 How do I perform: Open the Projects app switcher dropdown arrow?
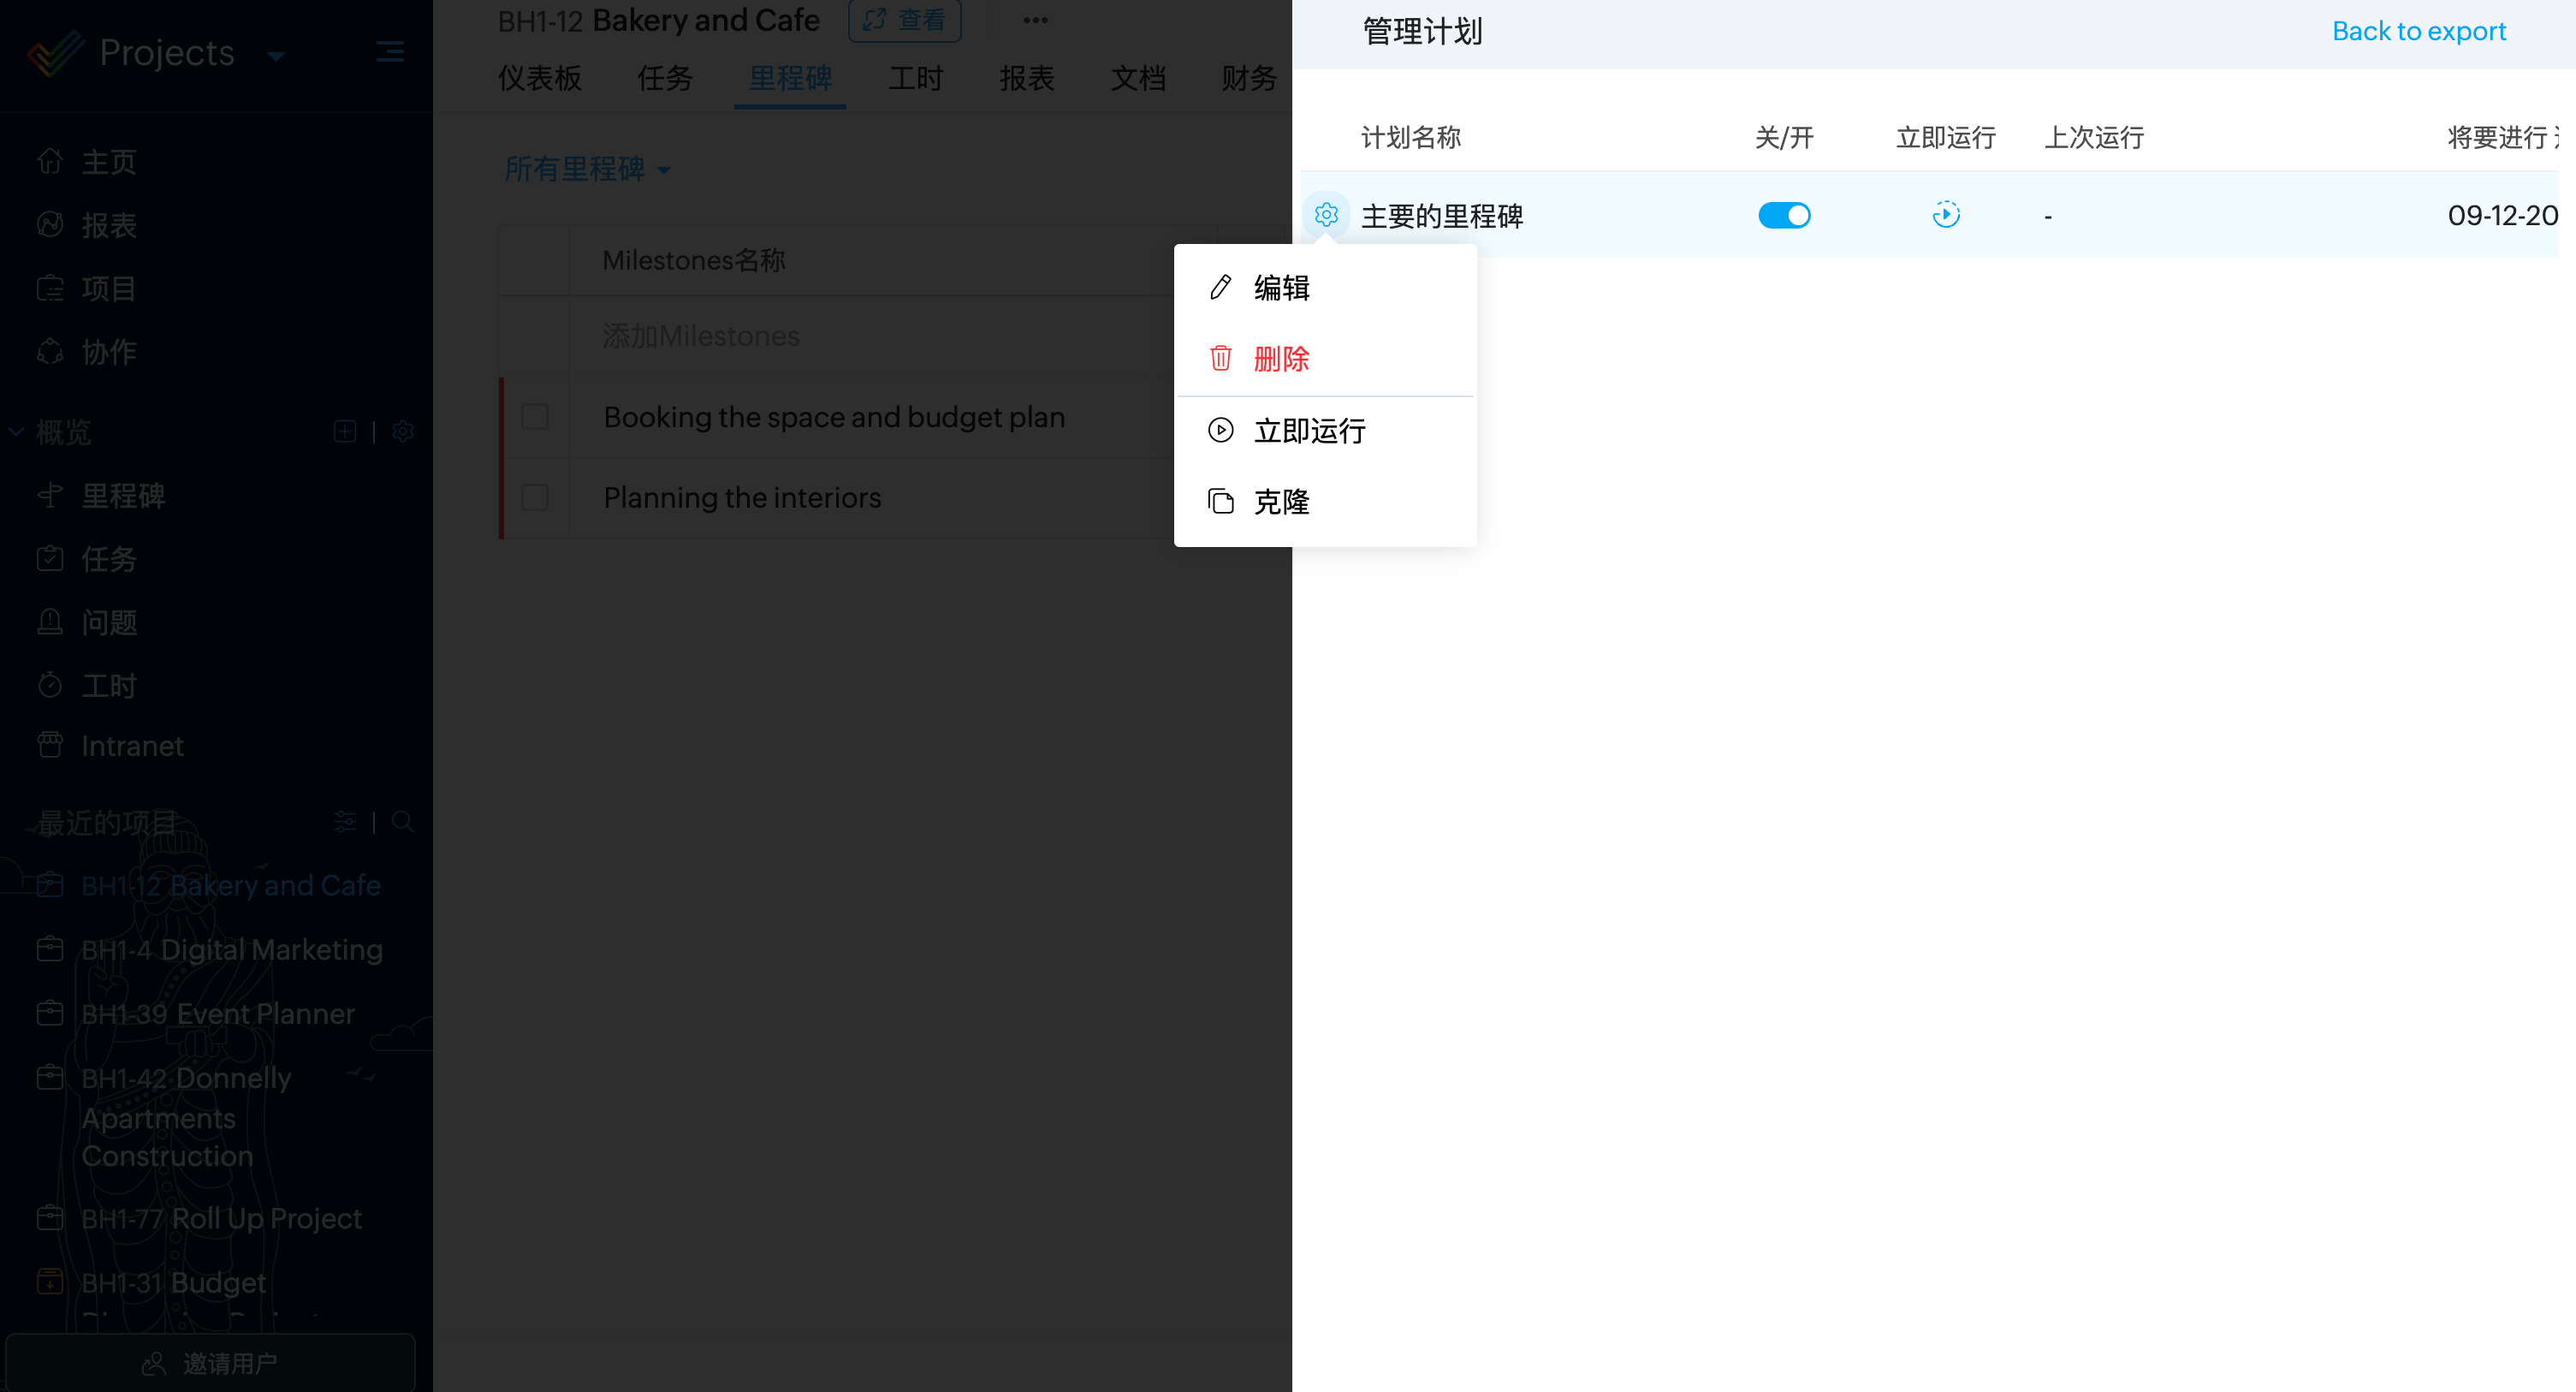277,56
